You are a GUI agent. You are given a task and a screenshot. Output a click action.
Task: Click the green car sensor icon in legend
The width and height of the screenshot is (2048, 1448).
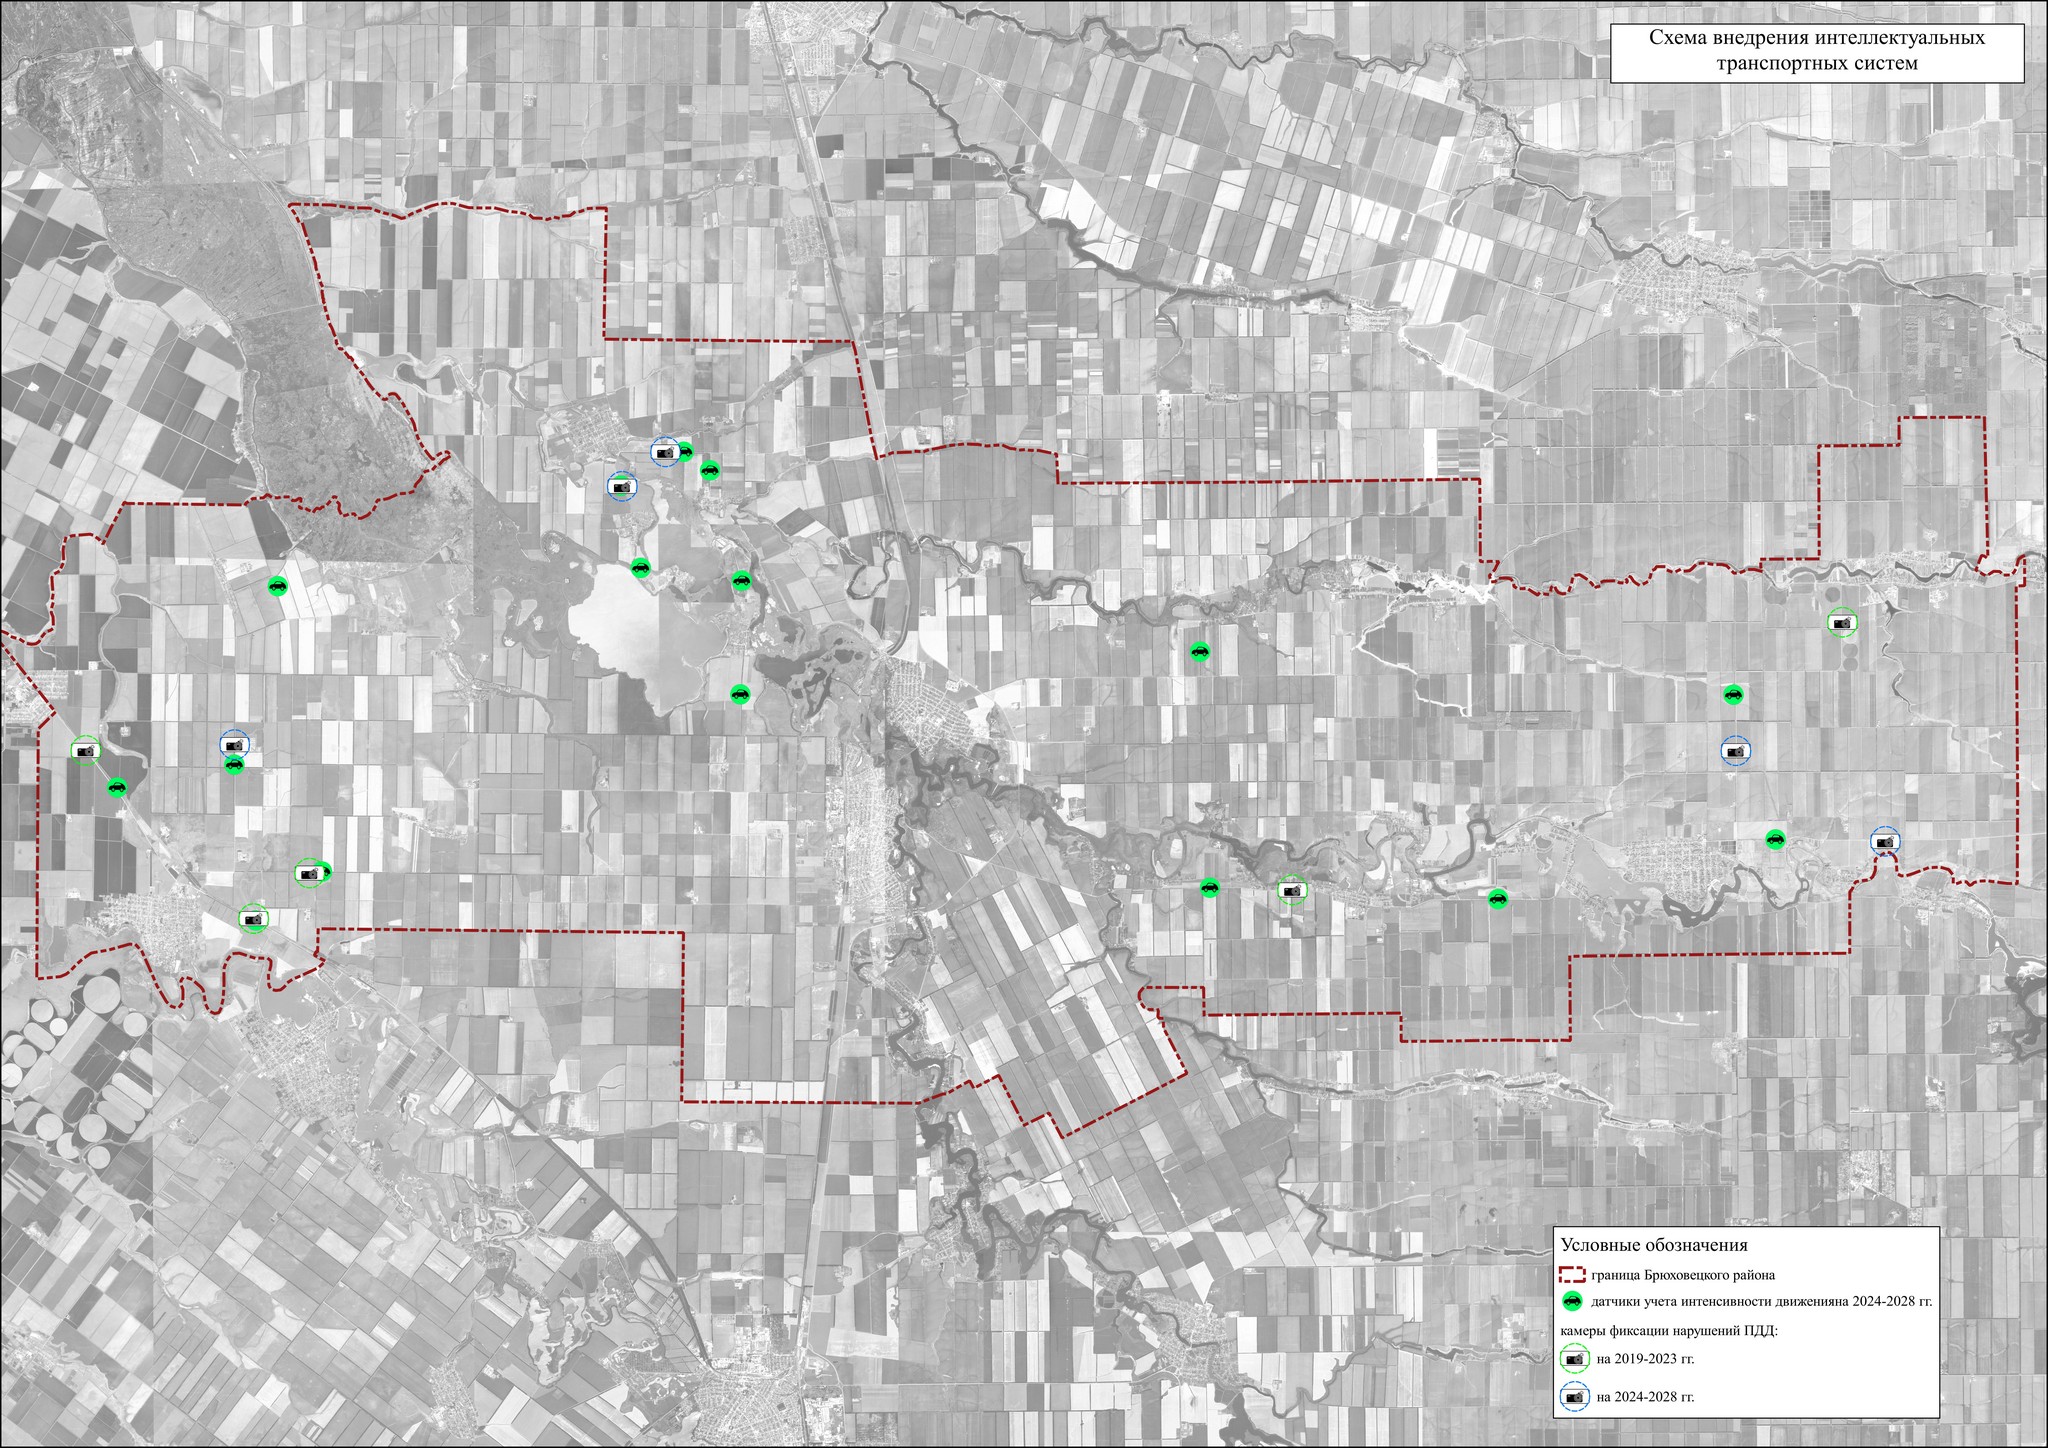pos(1573,1301)
